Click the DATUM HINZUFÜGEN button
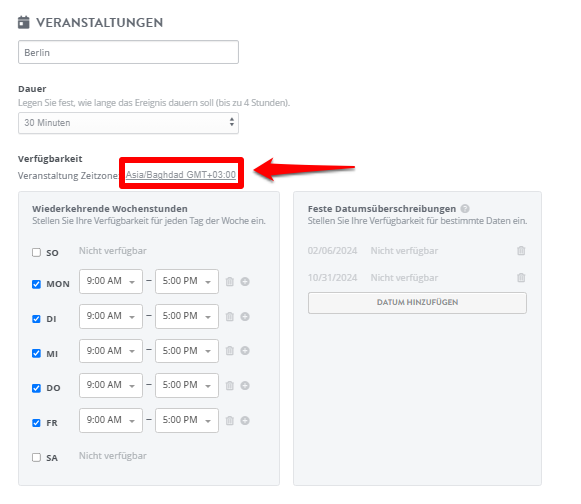 [x=417, y=303]
